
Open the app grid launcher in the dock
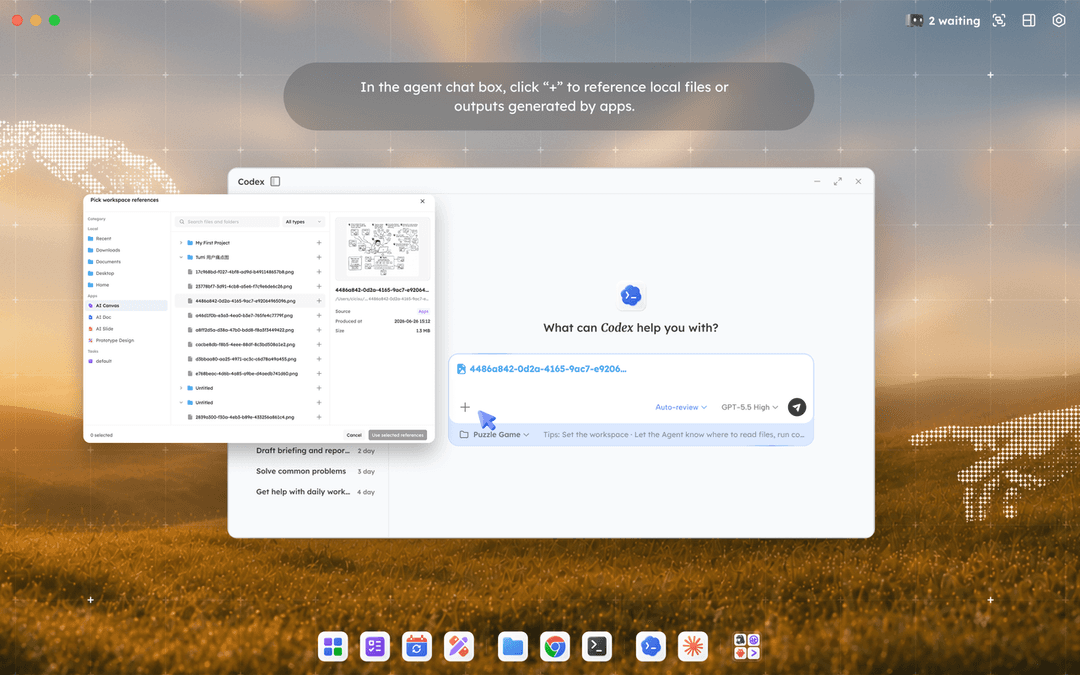pos(333,647)
